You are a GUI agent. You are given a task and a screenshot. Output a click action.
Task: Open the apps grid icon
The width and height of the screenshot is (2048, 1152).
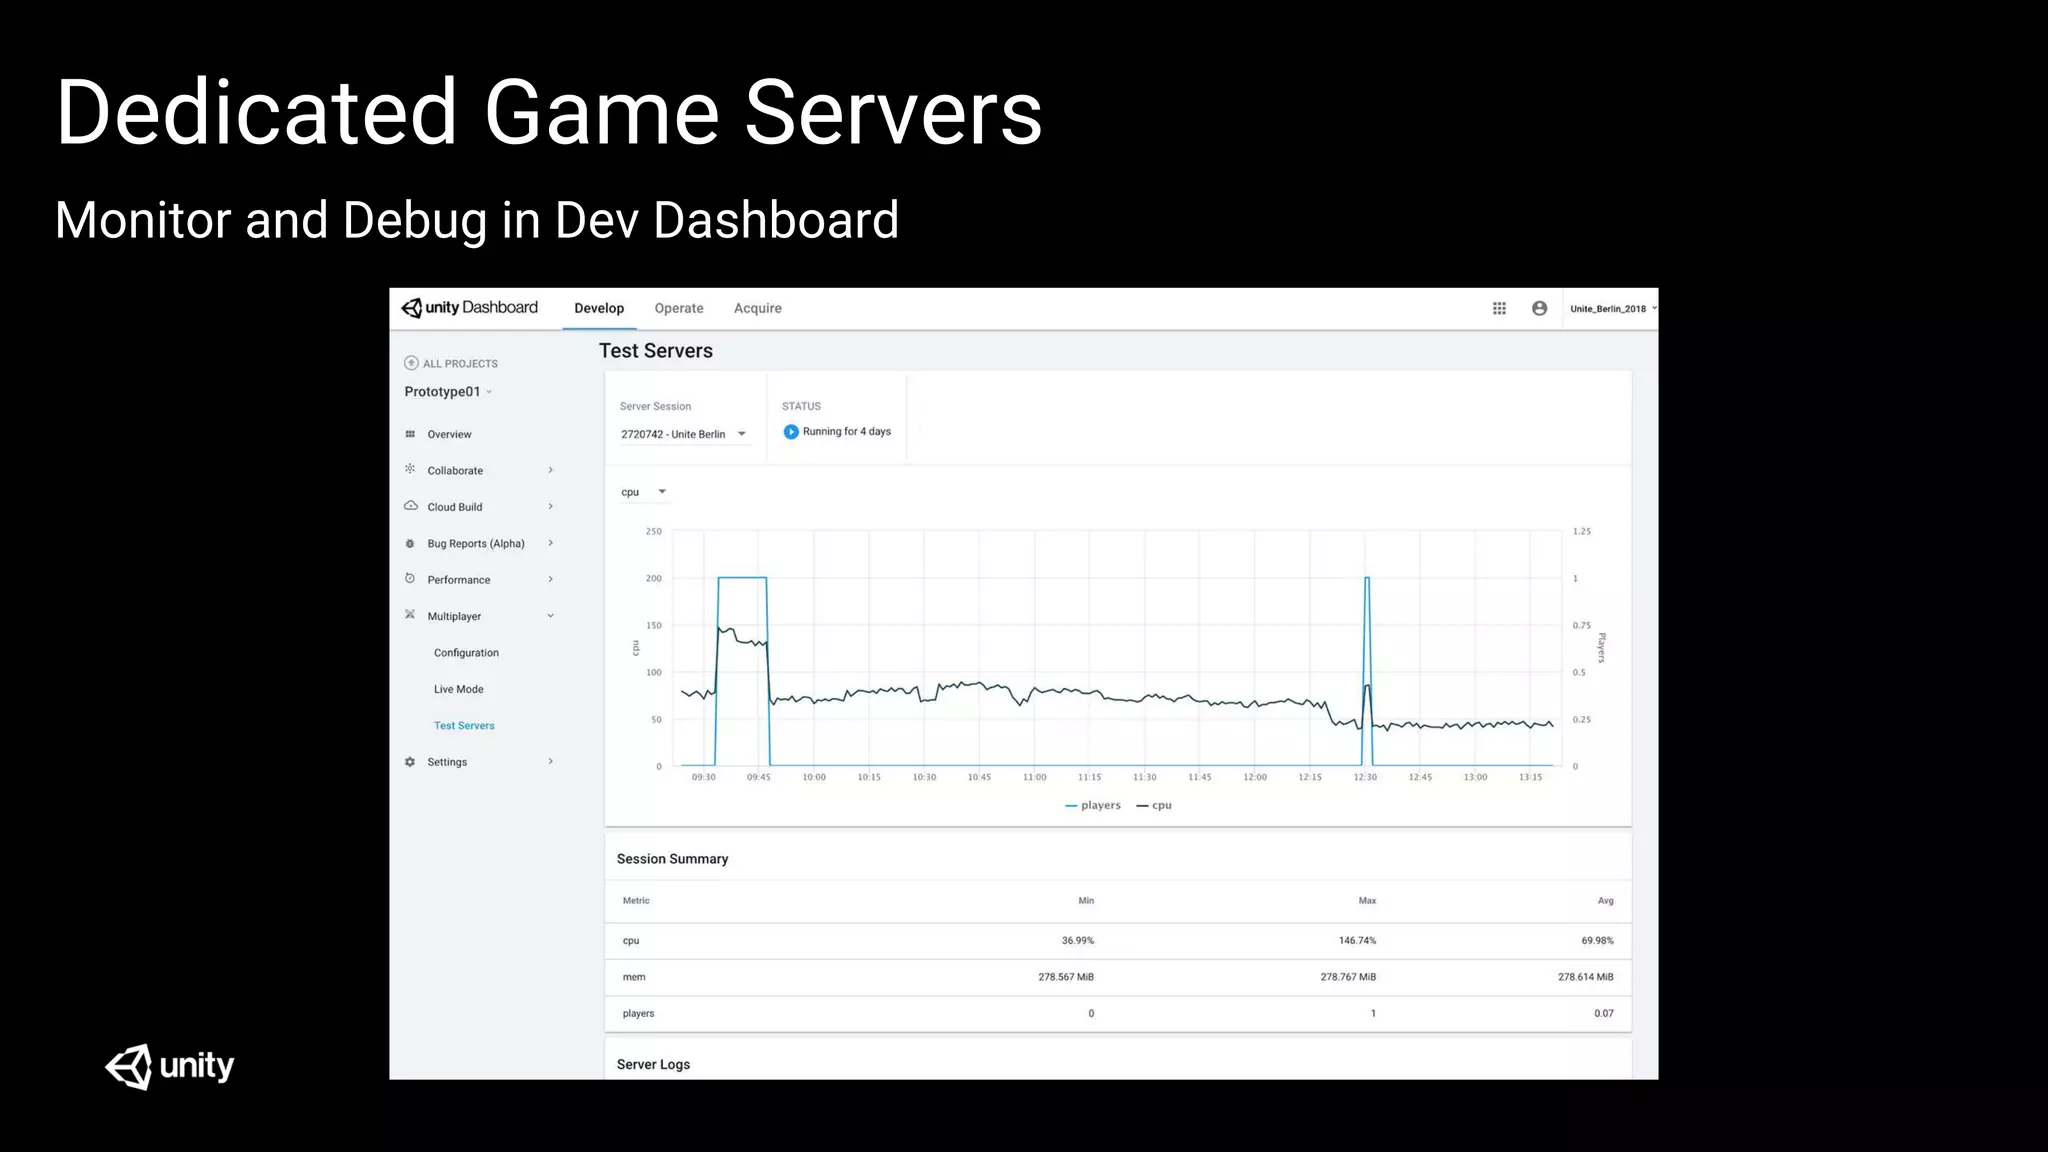pos(1499,308)
